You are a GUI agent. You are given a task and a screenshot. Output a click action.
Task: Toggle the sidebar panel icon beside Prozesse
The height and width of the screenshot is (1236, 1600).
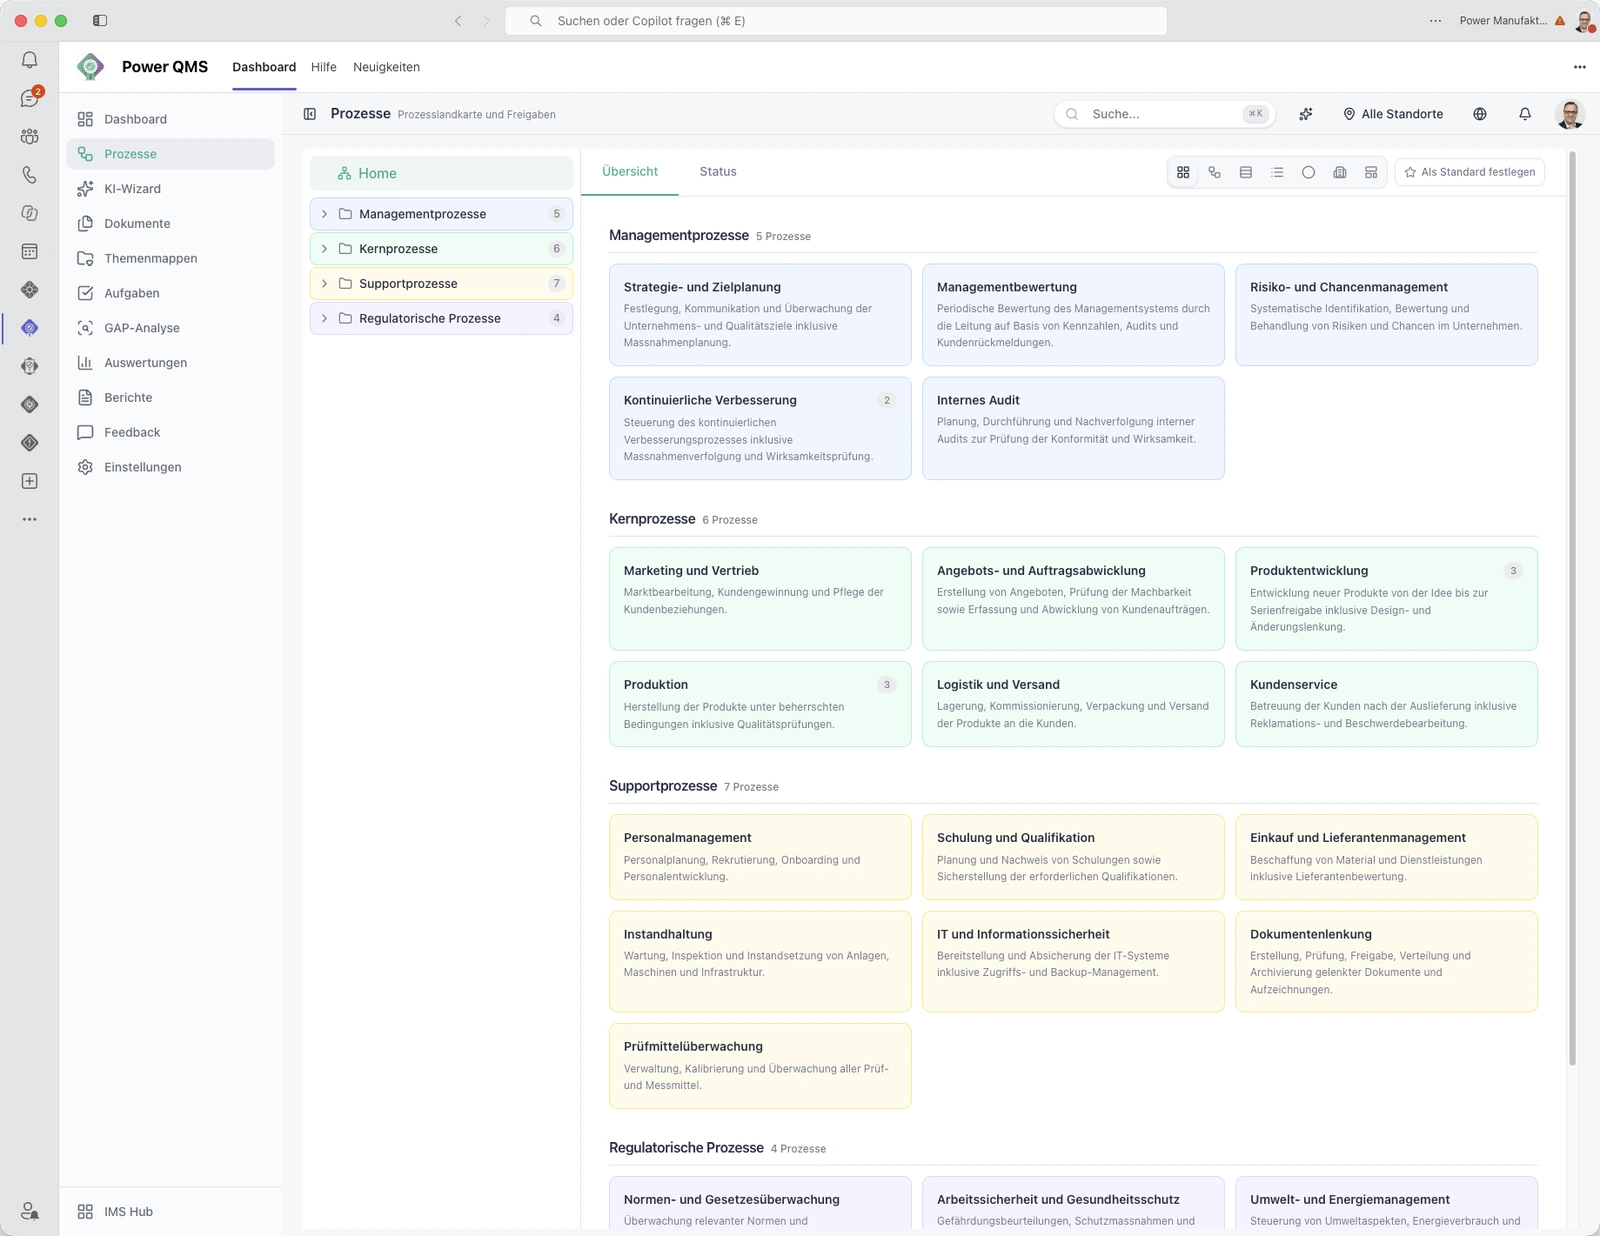pos(310,114)
